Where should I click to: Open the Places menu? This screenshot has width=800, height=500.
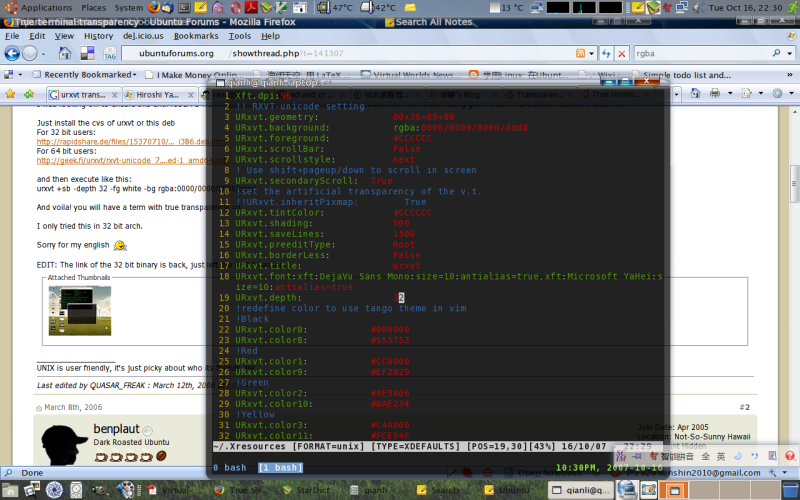point(93,8)
